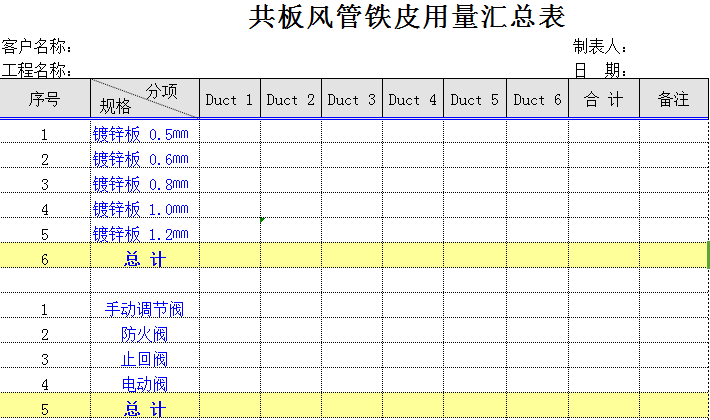Click the 止回阀 cell
This screenshot has height=420, width=710.
(145, 355)
